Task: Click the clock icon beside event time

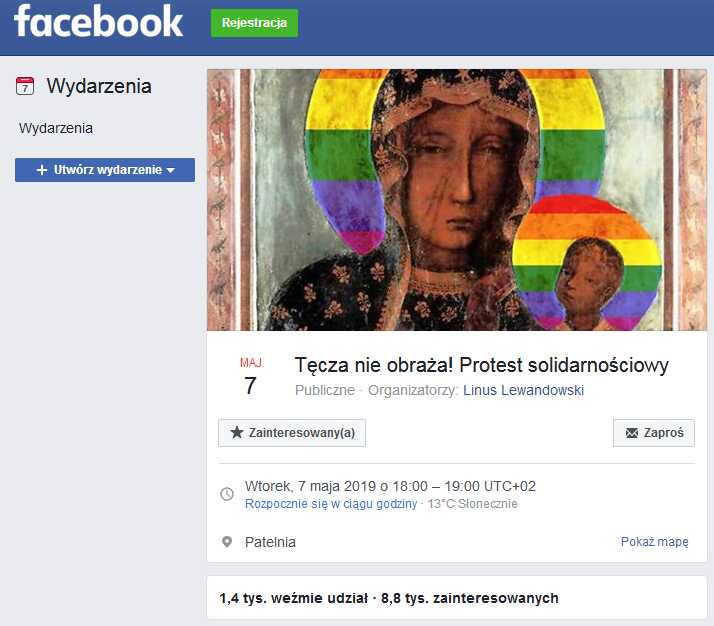Action: [227, 494]
